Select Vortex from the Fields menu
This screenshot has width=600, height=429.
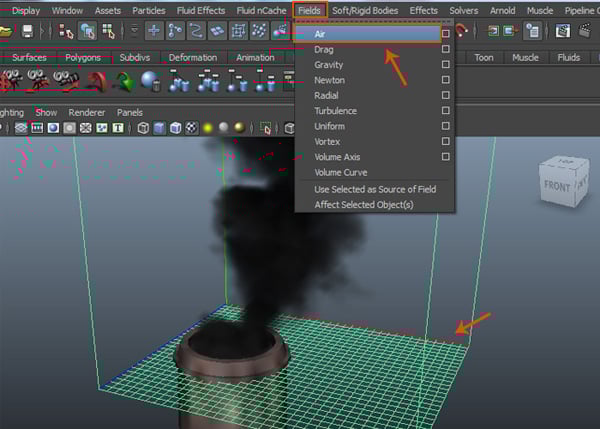[327, 142]
